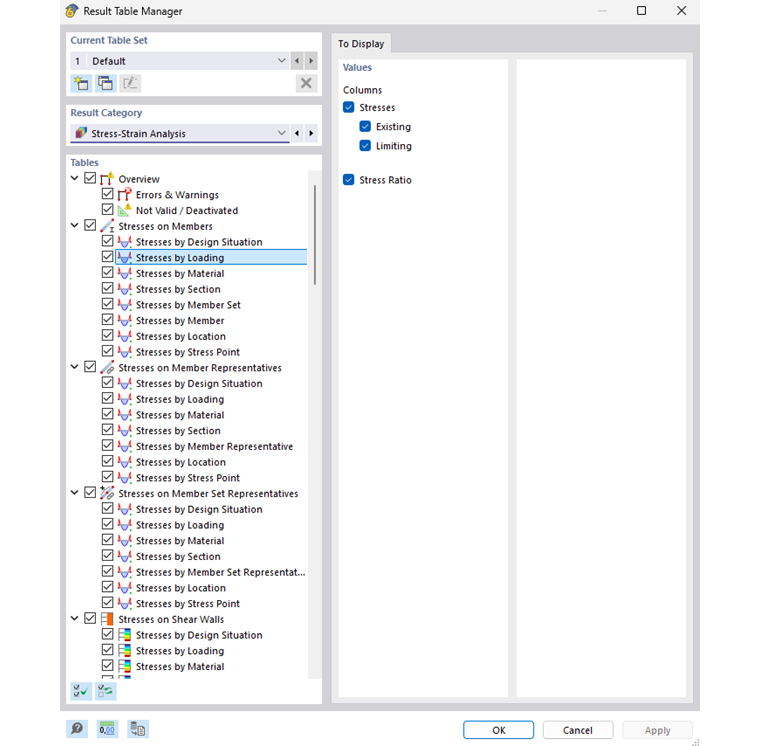The width and height of the screenshot is (760, 746).
Task: Collapse the Stresses on Shear Walls group
Action: (x=75, y=618)
